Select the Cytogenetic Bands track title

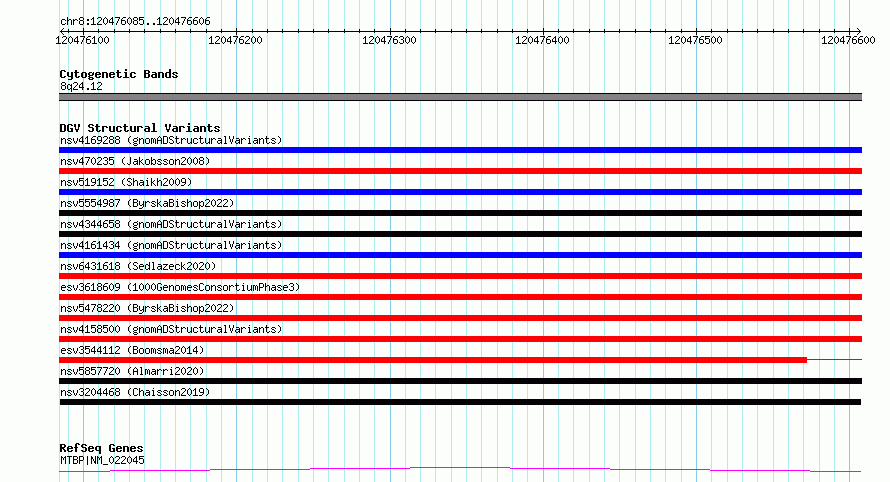tap(119, 74)
